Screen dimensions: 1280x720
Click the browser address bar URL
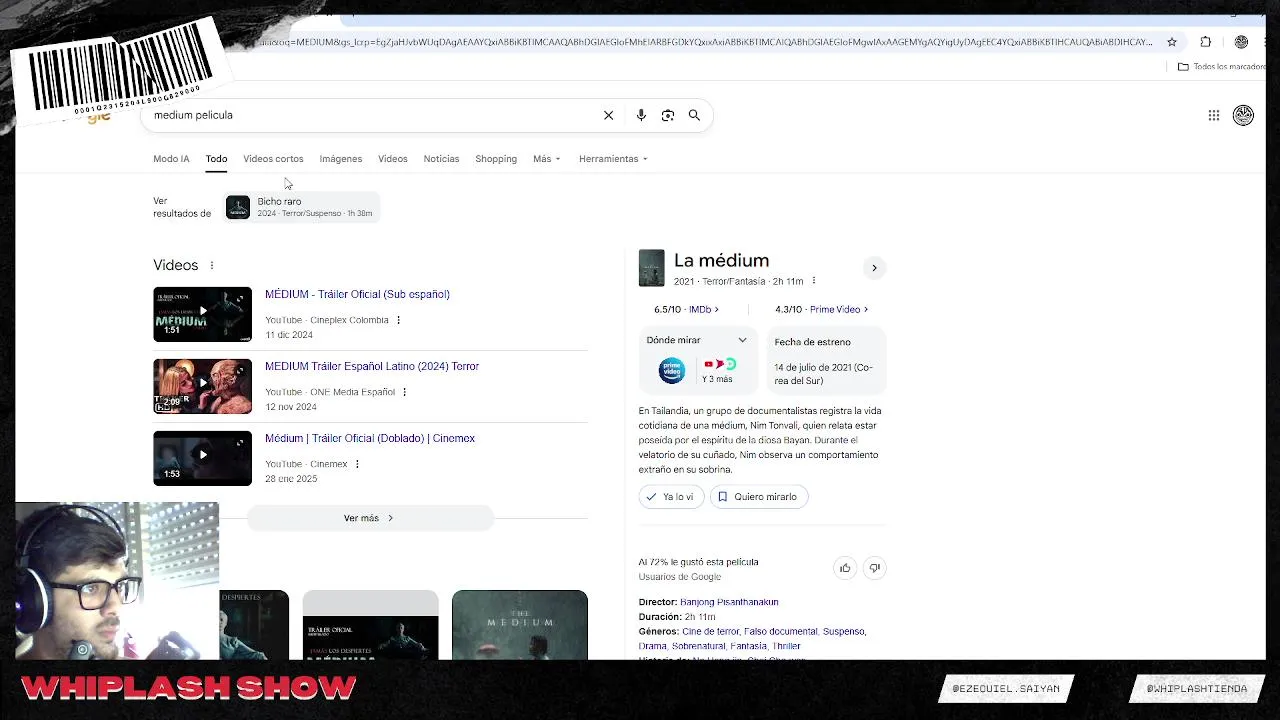705,42
